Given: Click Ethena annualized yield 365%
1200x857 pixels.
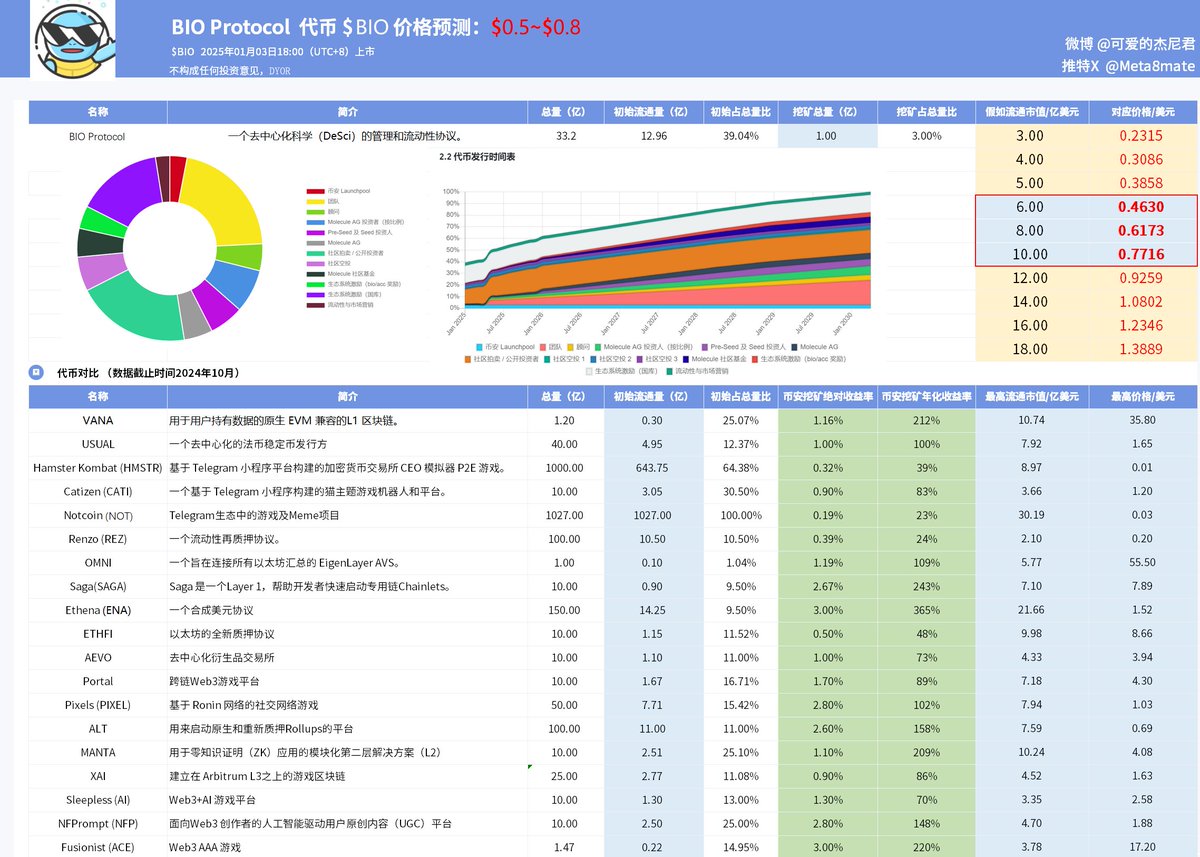Looking at the screenshot, I should (925, 610).
